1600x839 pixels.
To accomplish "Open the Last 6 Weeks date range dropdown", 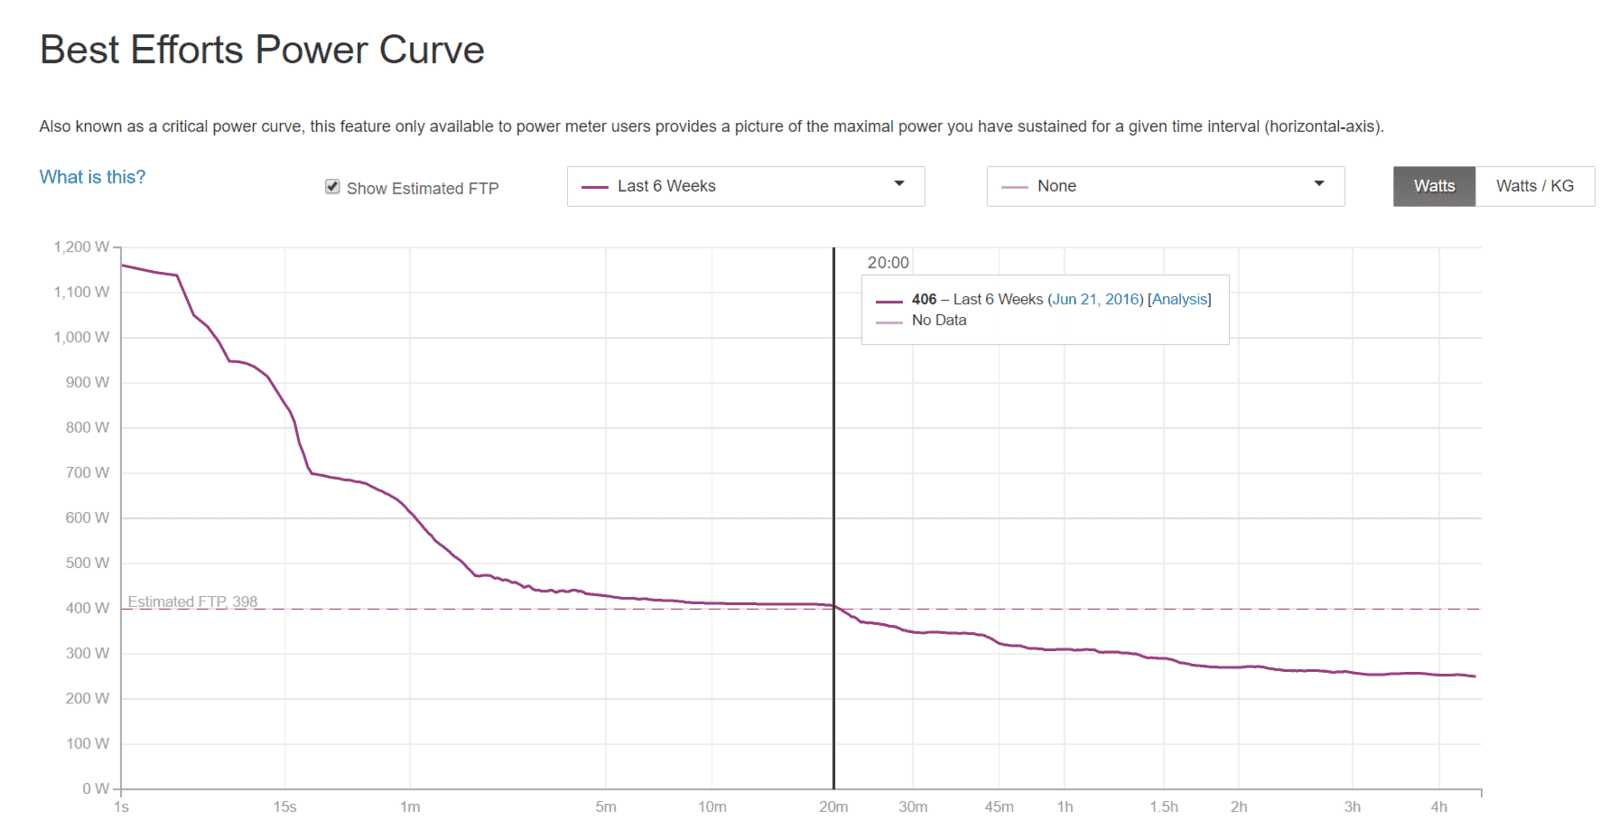I will tap(745, 186).
